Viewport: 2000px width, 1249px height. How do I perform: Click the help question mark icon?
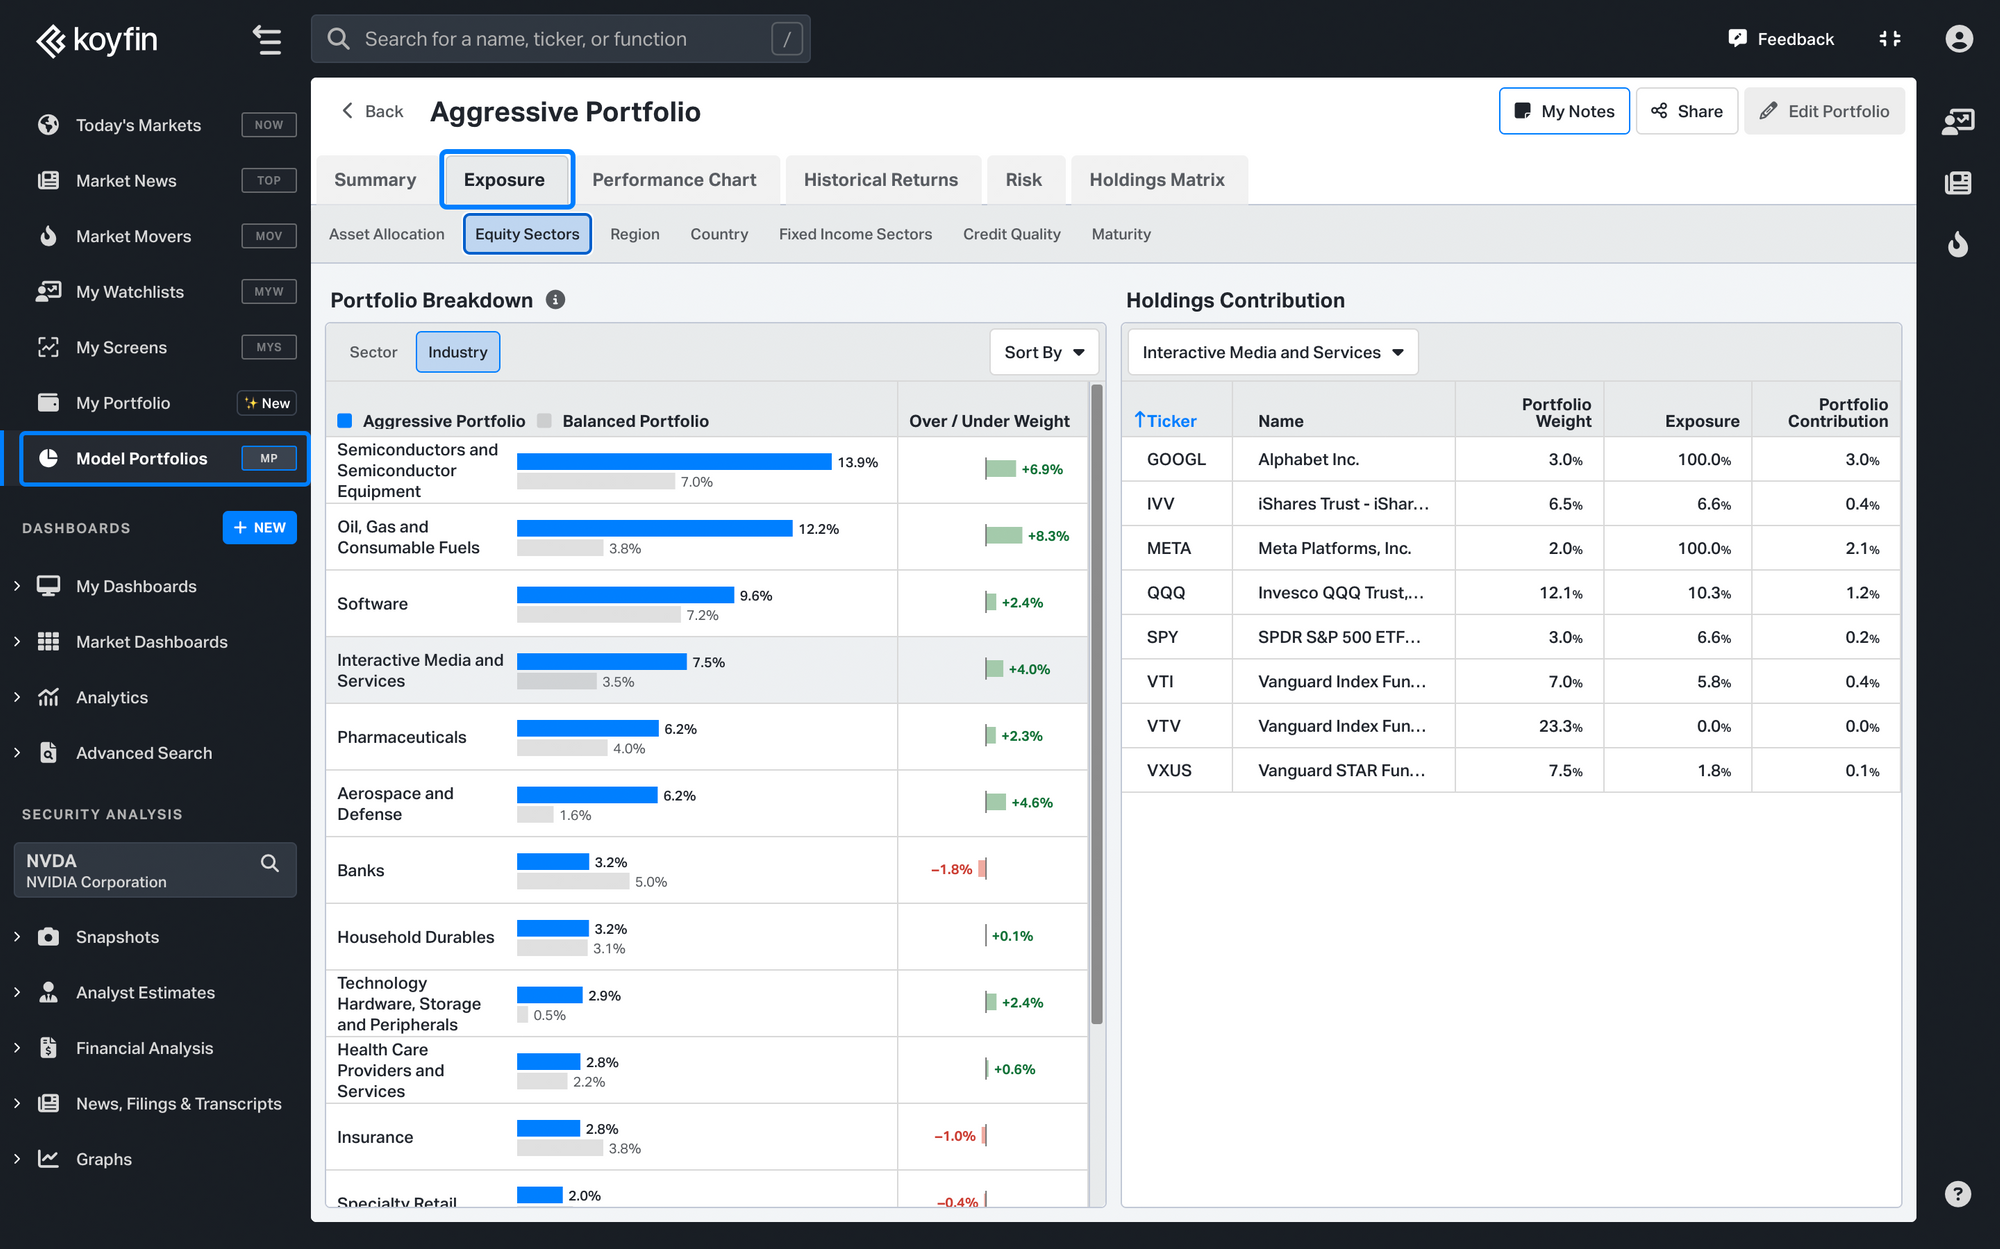[1957, 1194]
